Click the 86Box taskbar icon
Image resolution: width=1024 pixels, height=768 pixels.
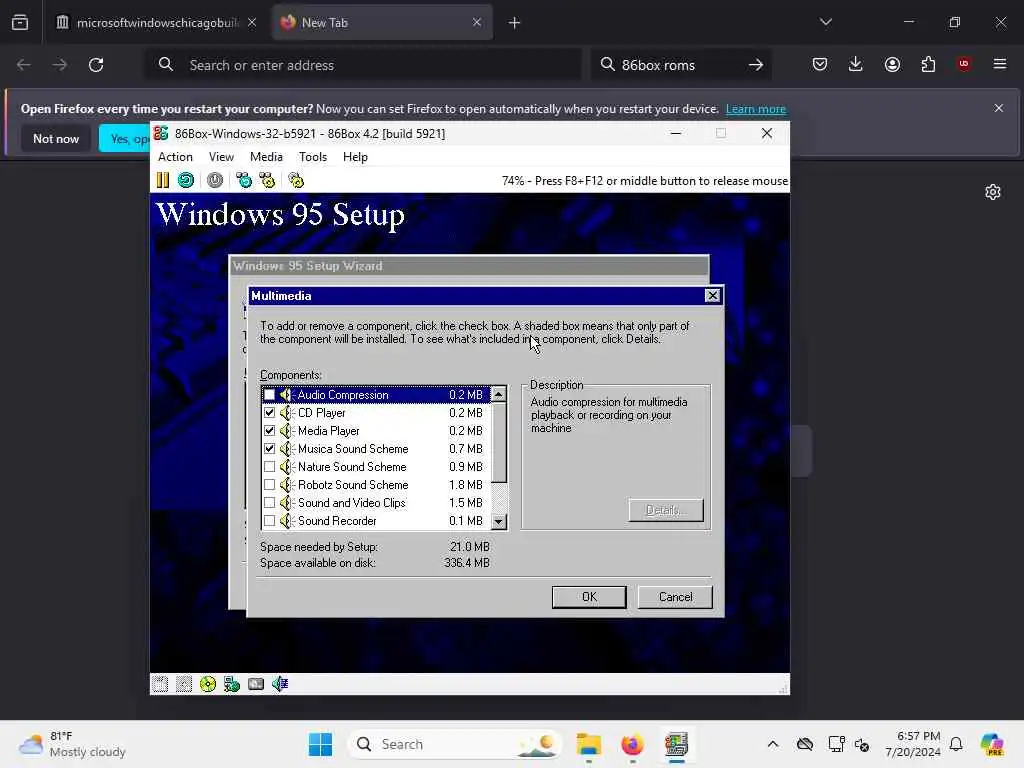[677, 744]
